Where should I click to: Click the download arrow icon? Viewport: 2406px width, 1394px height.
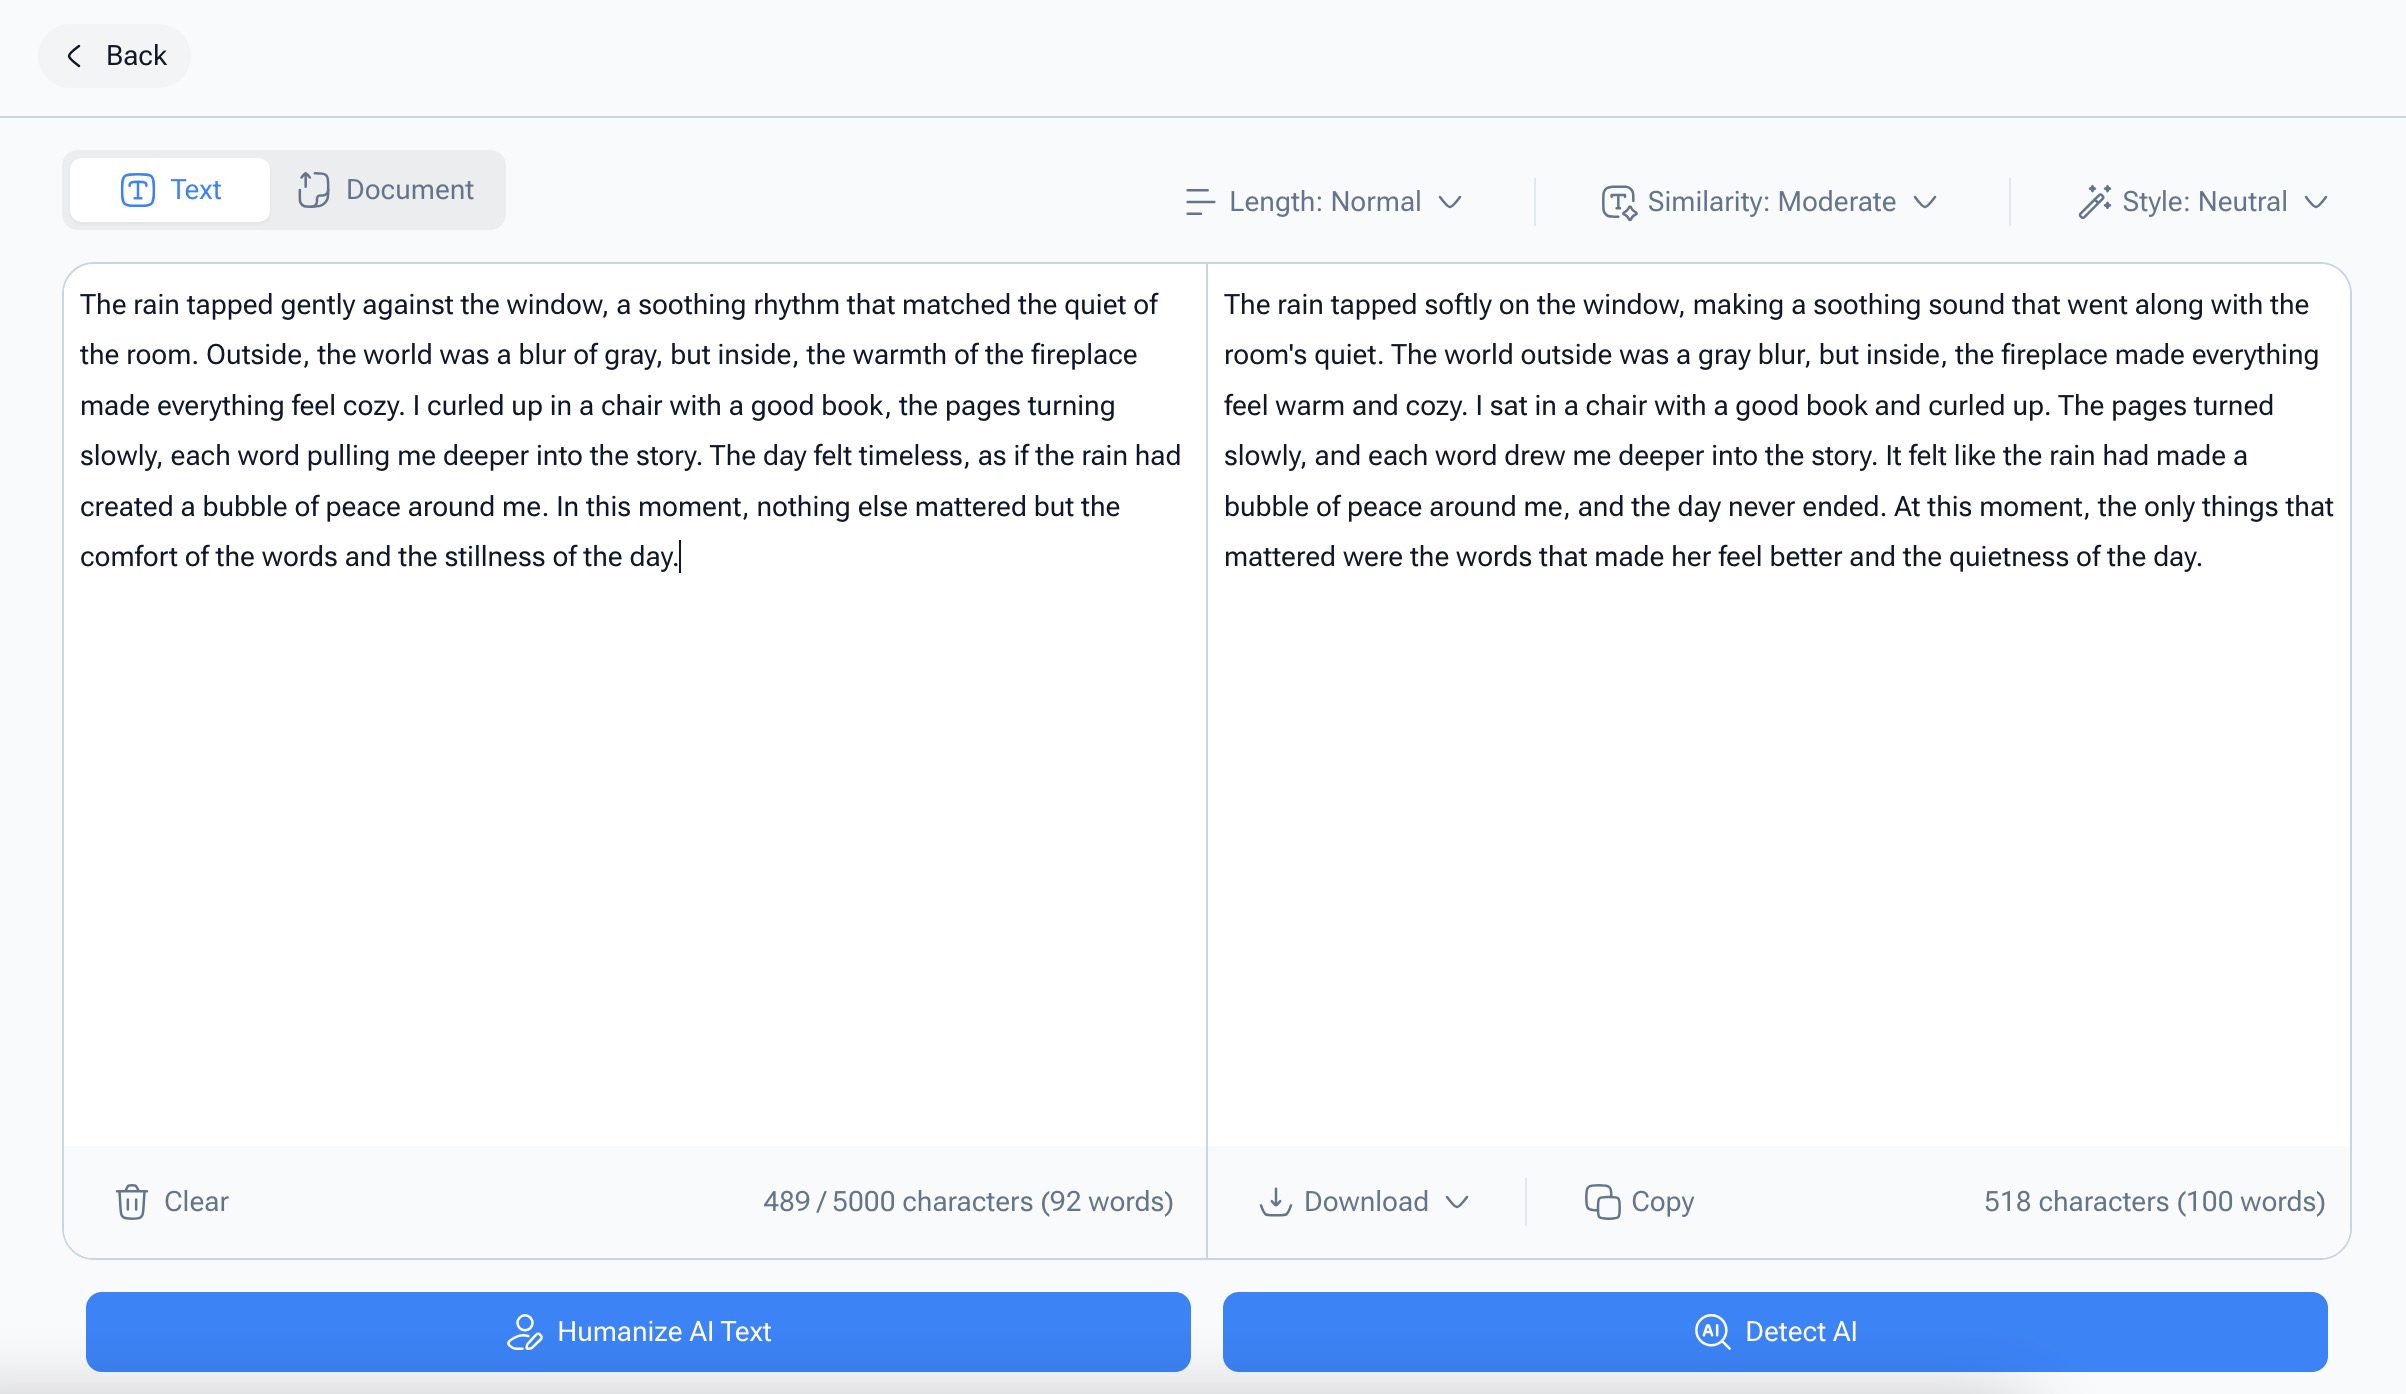pyautogui.click(x=1275, y=1201)
